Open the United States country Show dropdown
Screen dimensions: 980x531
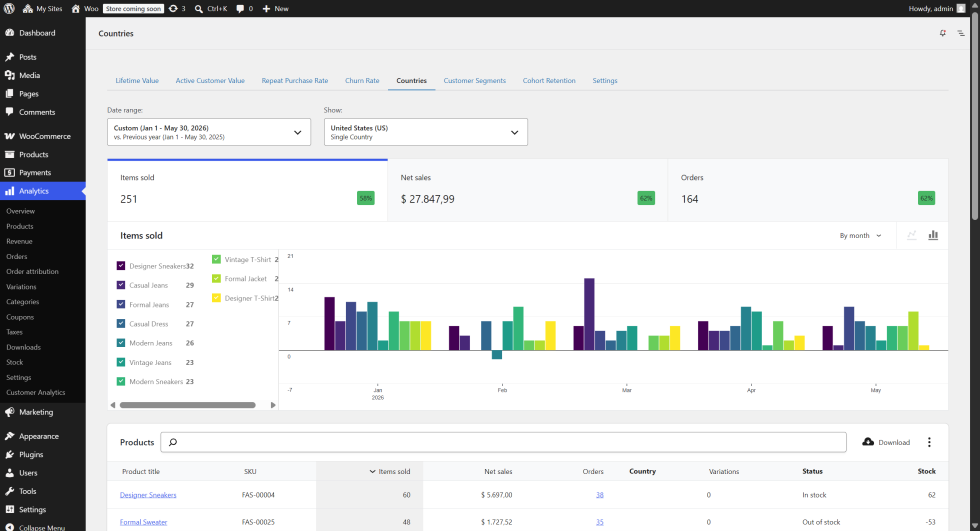[426, 132]
